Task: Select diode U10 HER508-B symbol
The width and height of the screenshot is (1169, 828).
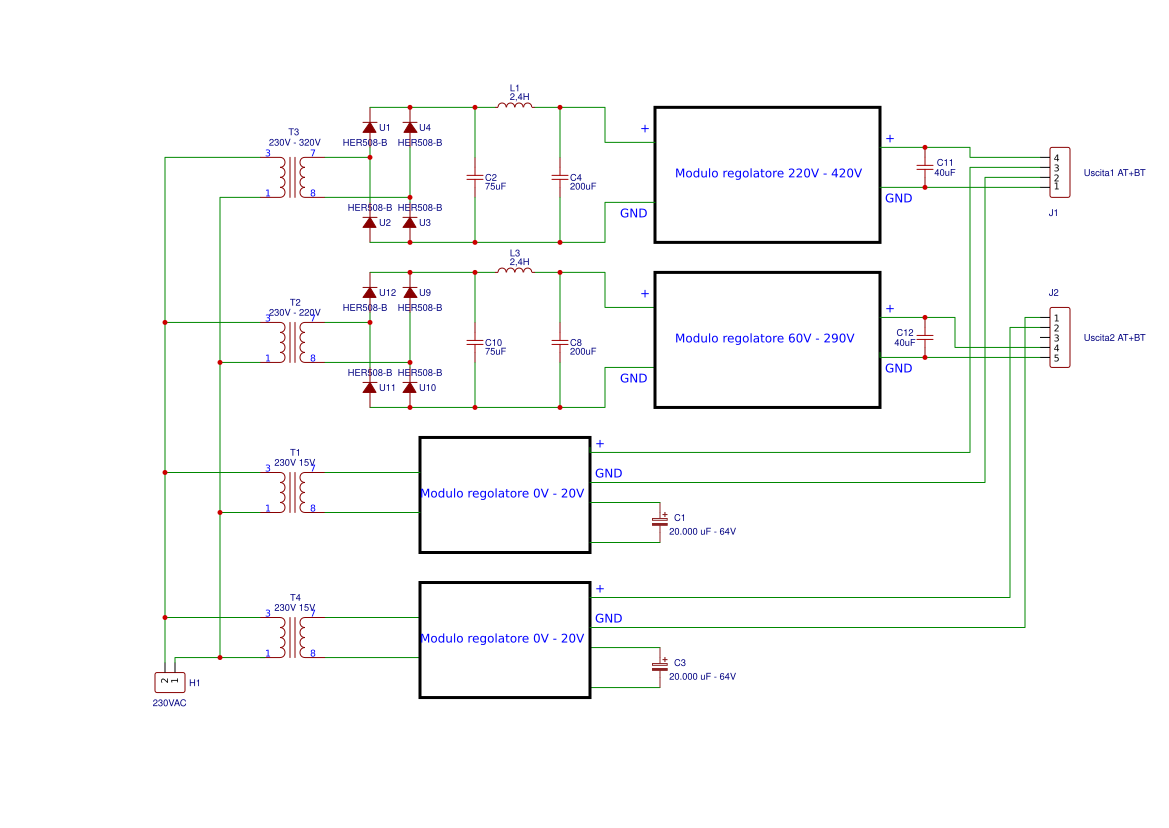Action: coord(409,385)
